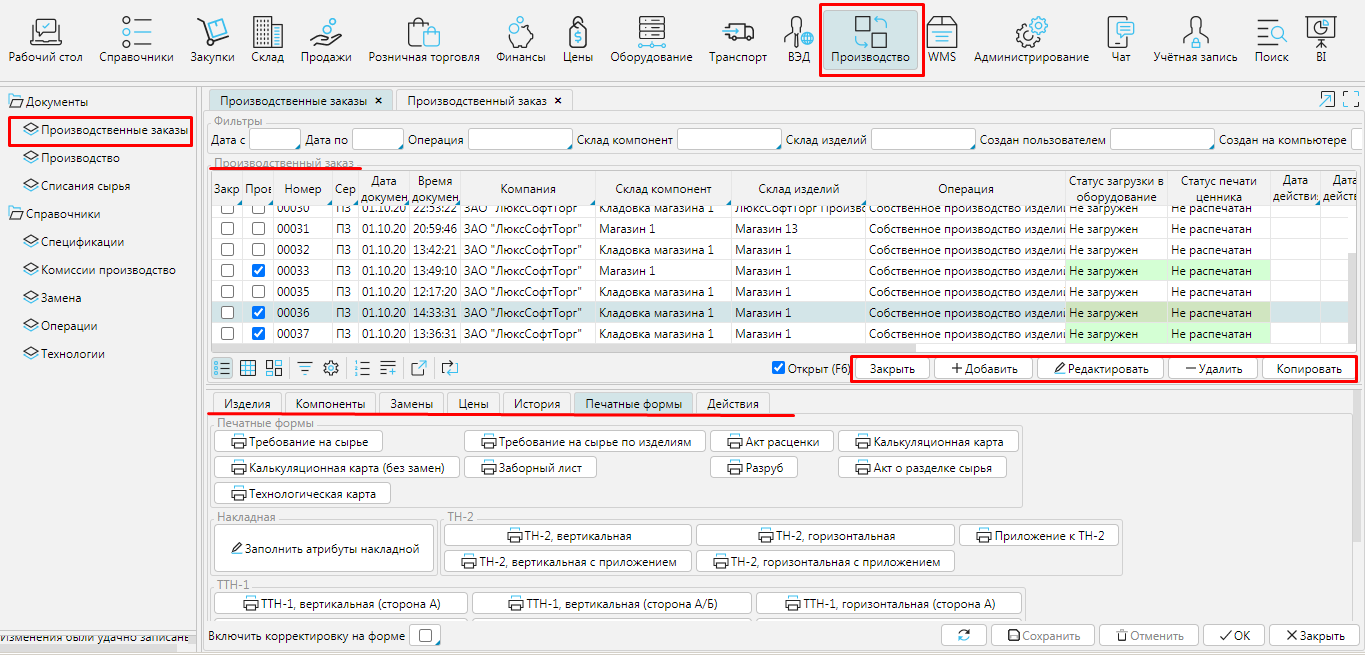
Task: Click the filter icon in grid toolbar
Action: pos(305,368)
